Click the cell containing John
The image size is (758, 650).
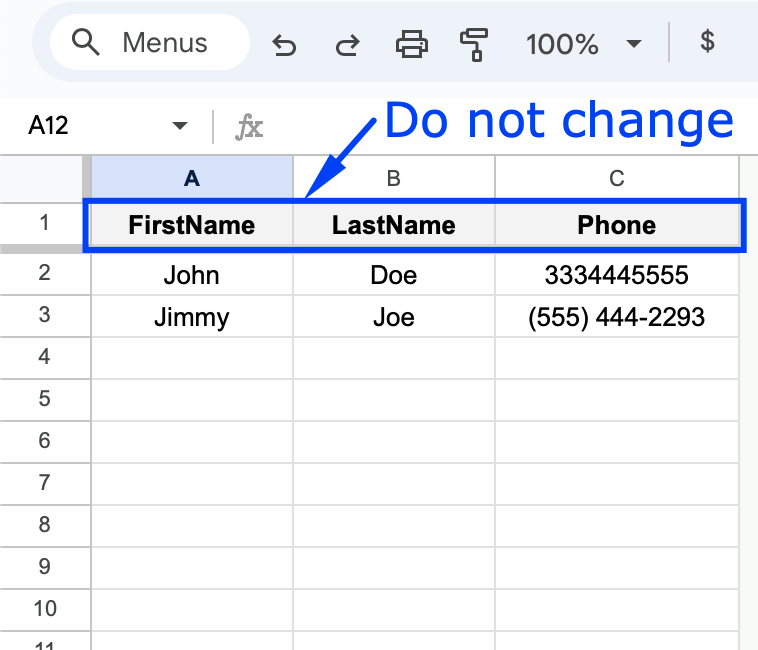point(192,274)
